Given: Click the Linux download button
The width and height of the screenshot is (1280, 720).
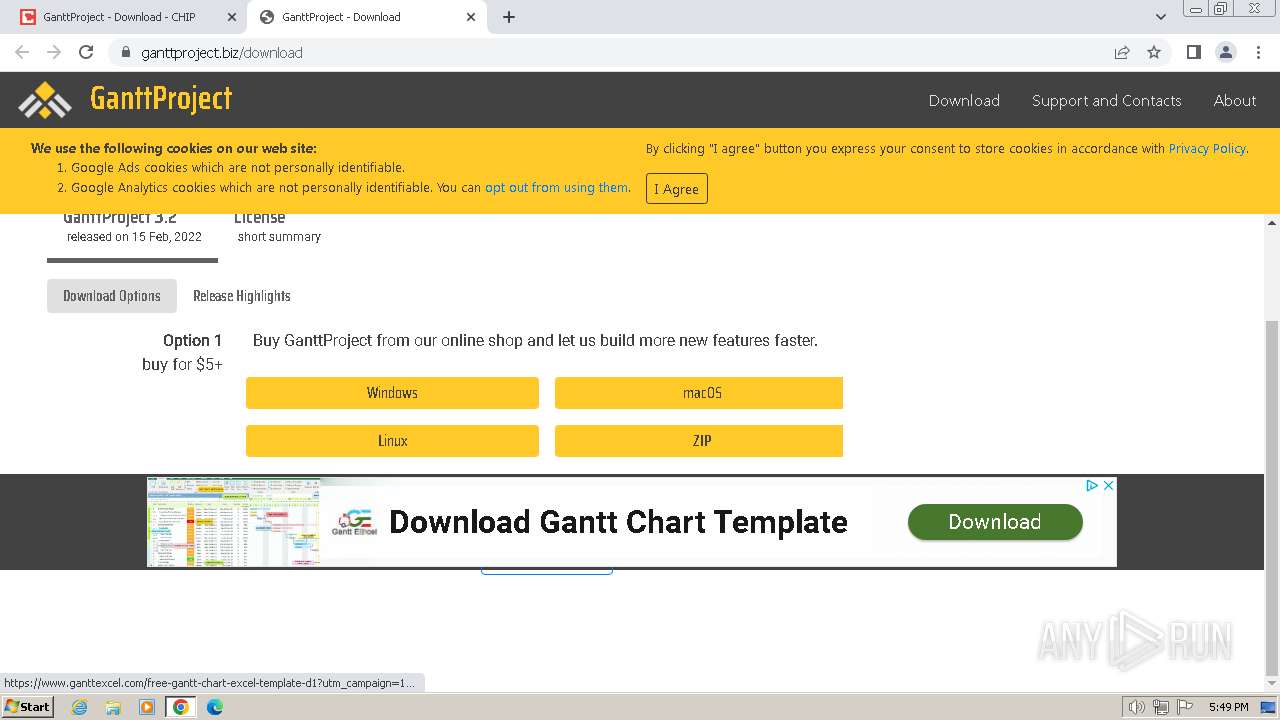Looking at the screenshot, I should click(392, 441).
